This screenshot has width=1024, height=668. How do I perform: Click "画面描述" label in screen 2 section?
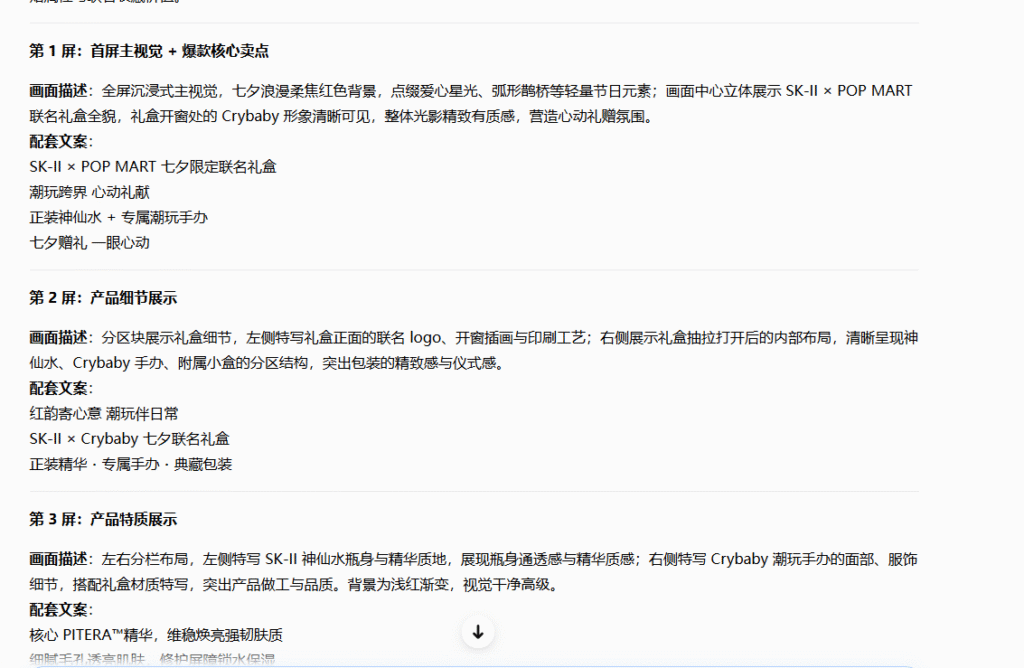click(x=58, y=338)
